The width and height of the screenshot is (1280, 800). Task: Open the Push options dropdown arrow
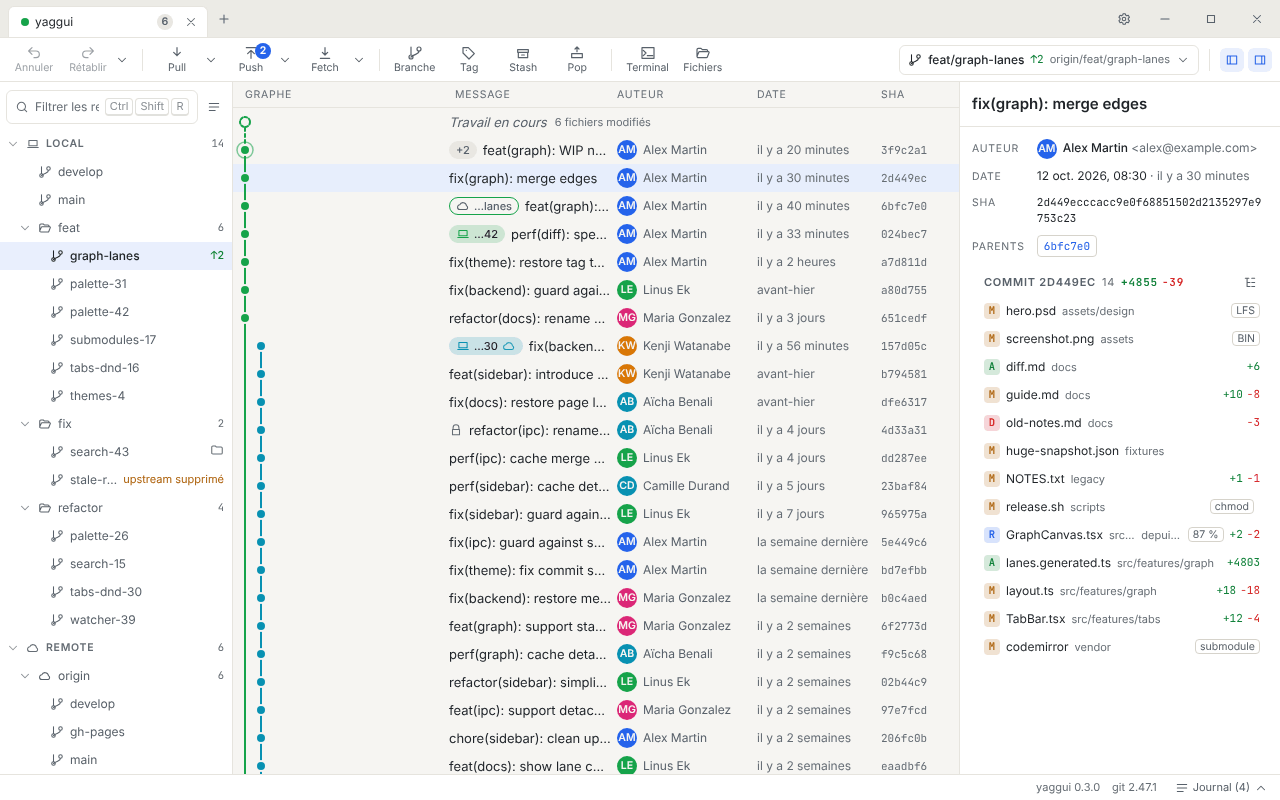[x=285, y=60]
